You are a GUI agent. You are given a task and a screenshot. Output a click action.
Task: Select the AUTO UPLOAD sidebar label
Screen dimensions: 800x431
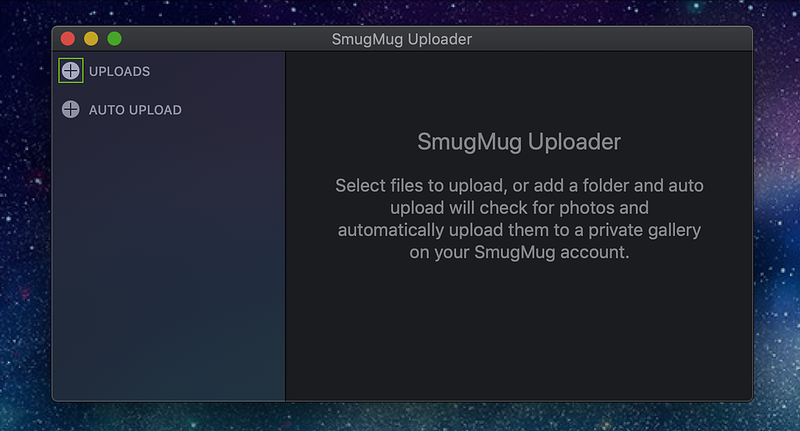(x=135, y=110)
